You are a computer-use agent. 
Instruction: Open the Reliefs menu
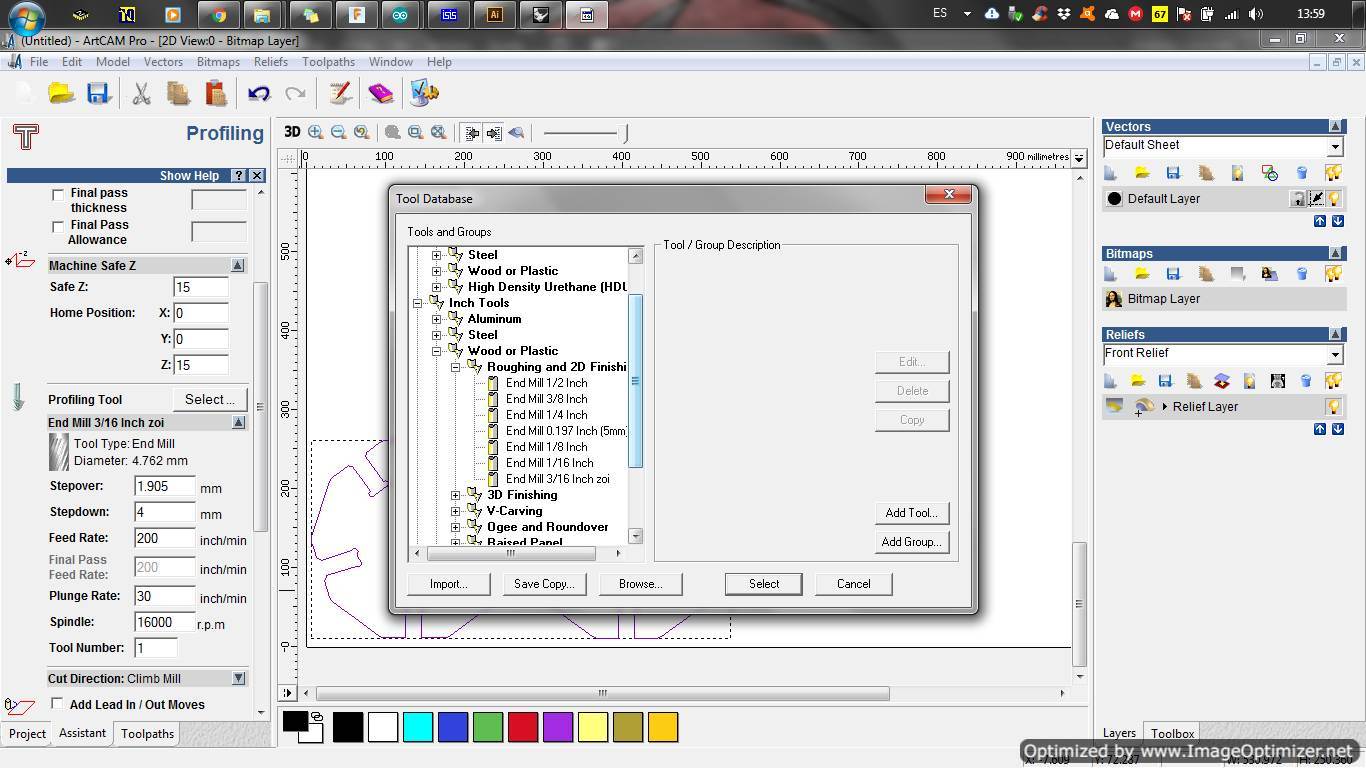[x=270, y=62]
